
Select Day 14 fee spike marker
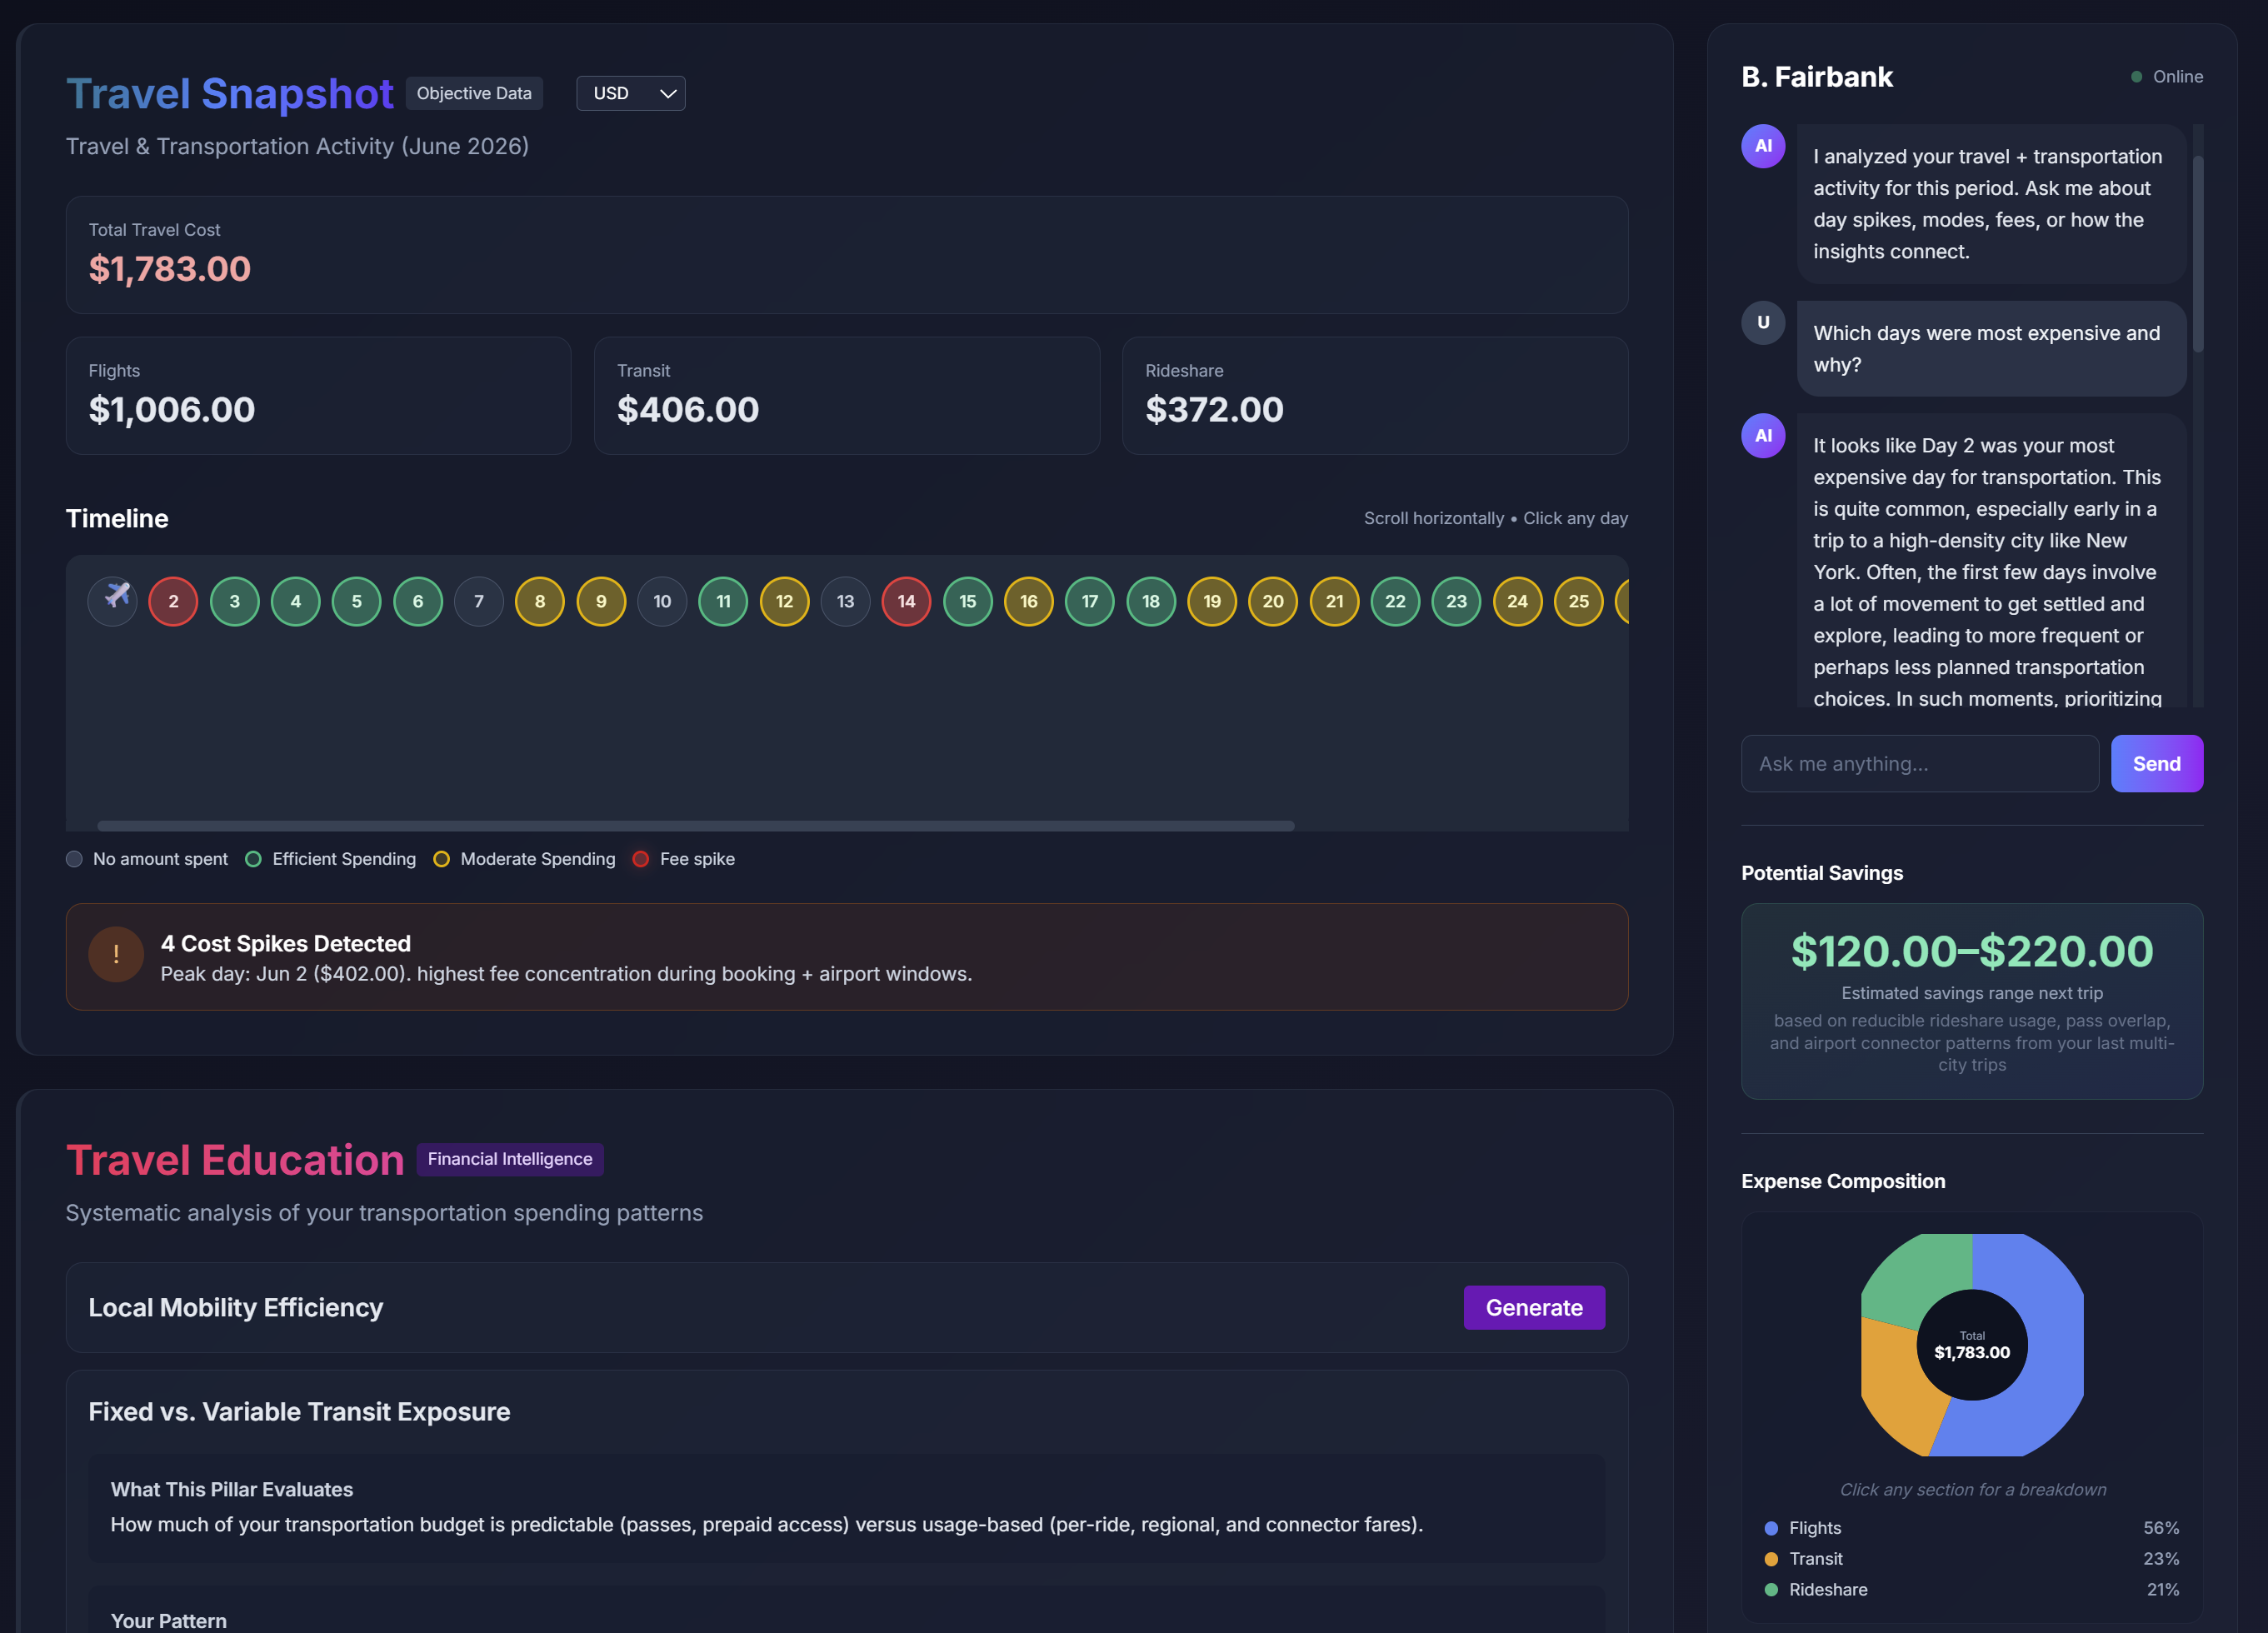[906, 601]
